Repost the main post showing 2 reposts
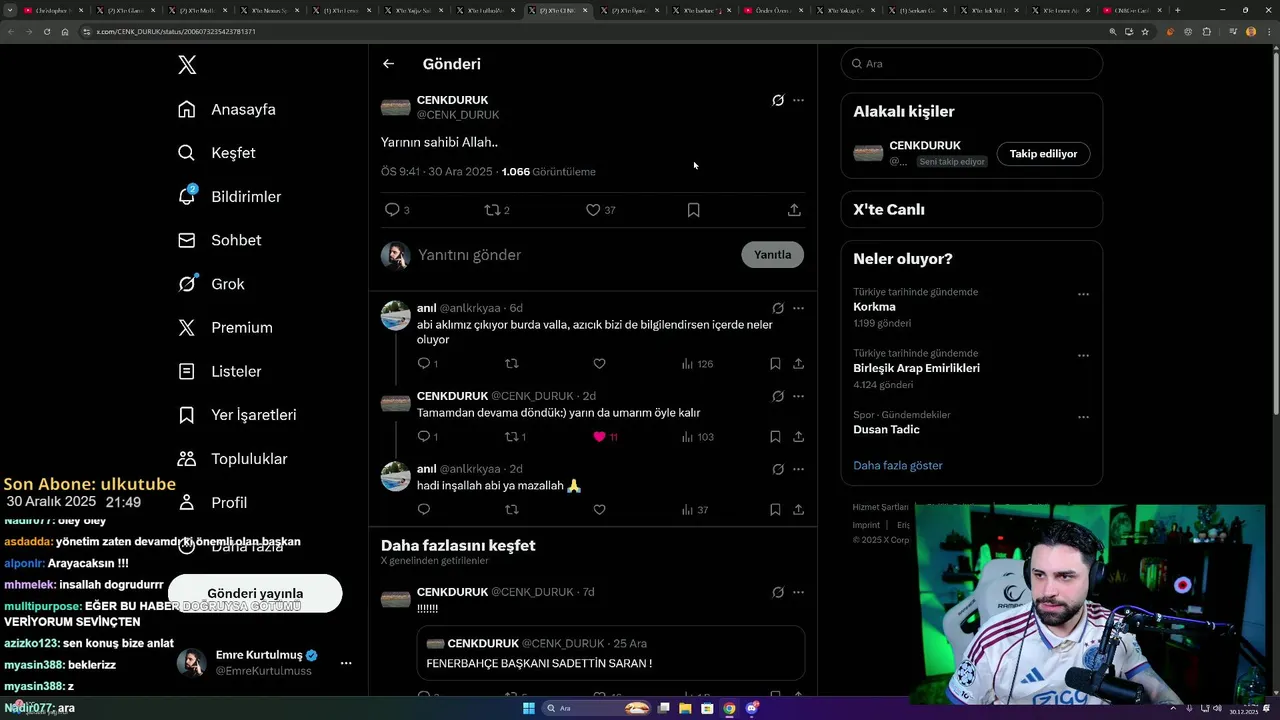The width and height of the screenshot is (1280, 720). [x=497, y=210]
